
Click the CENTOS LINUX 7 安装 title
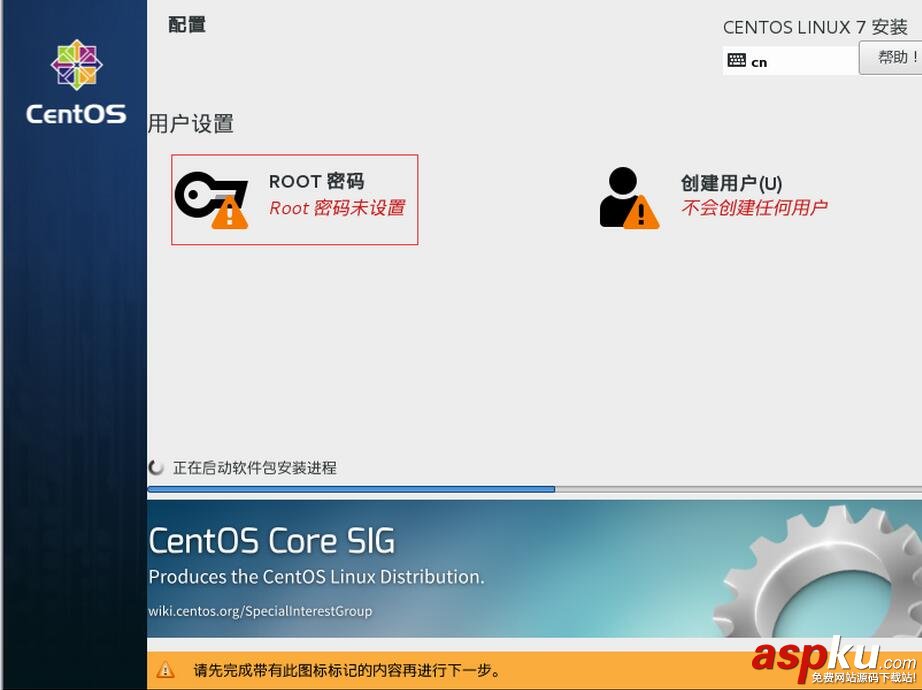click(x=815, y=27)
